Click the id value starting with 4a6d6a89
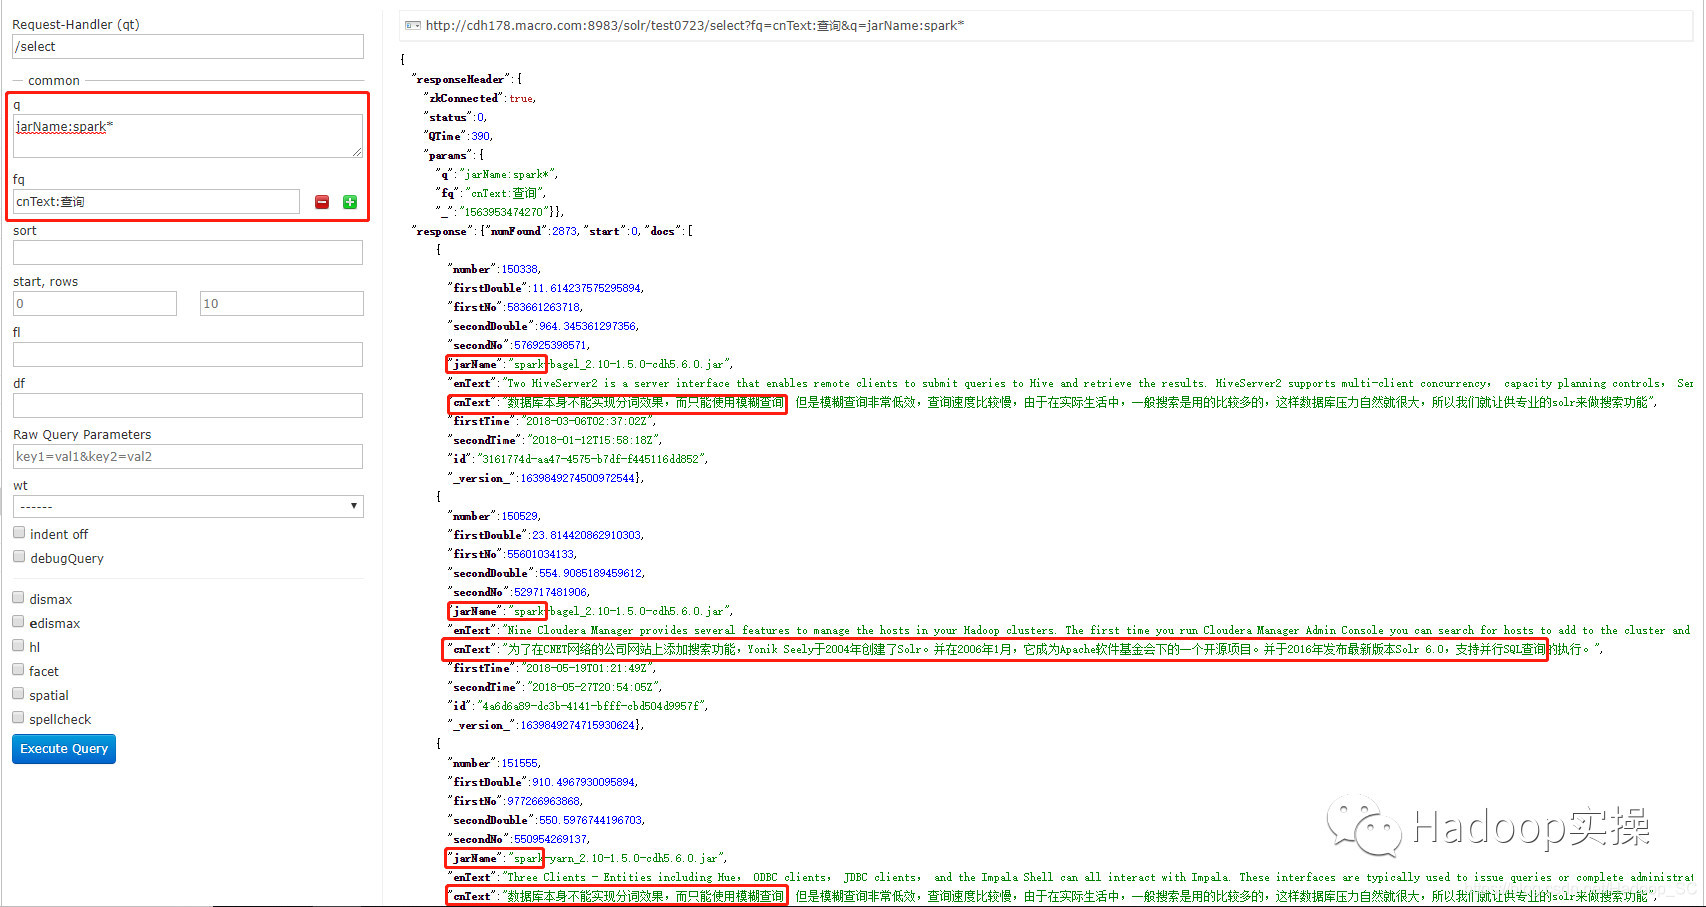The width and height of the screenshot is (1706, 907). pos(592,706)
